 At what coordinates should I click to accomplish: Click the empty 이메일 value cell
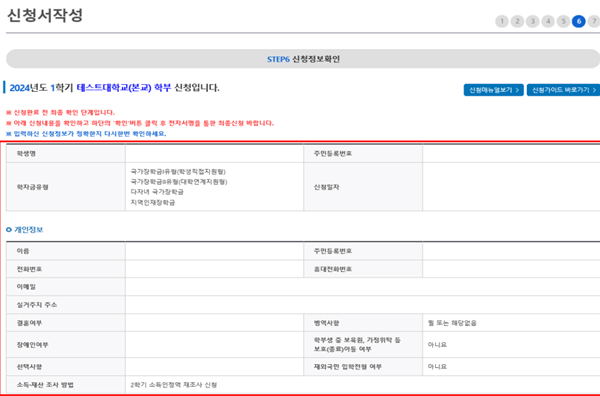(363, 287)
